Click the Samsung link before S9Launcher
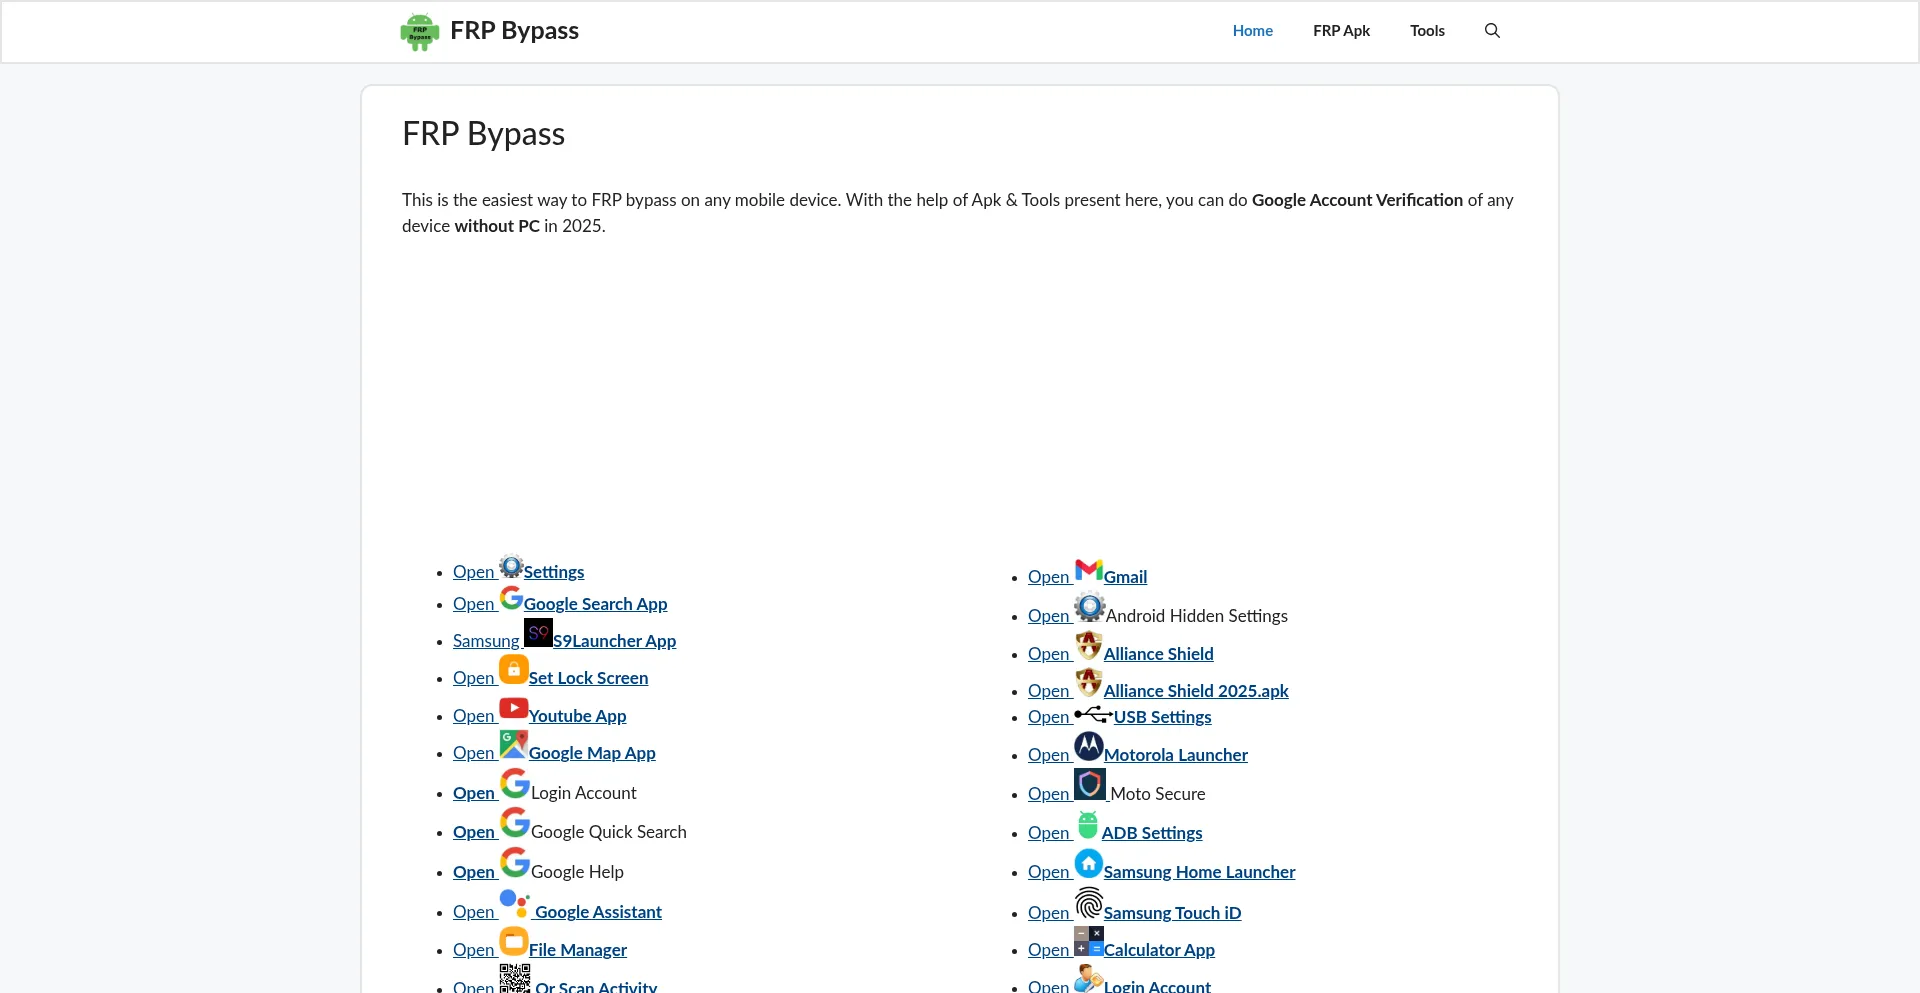Viewport: 1920px width, 993px height. point(486,641)
